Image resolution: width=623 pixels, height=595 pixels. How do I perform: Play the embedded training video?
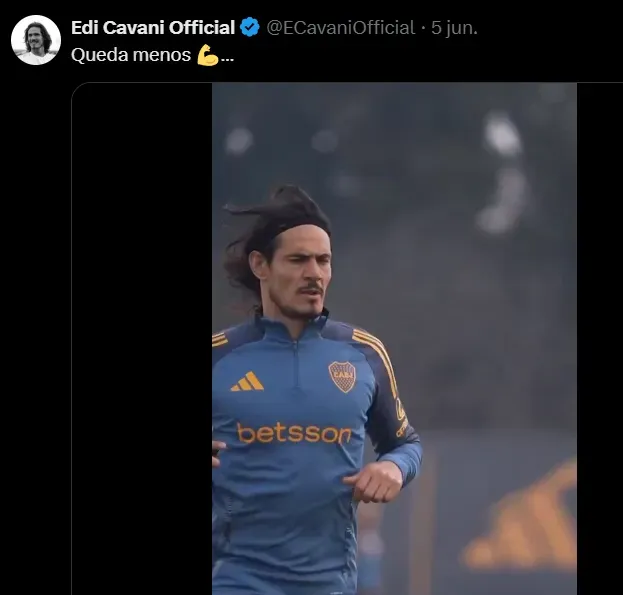[394, 338]
